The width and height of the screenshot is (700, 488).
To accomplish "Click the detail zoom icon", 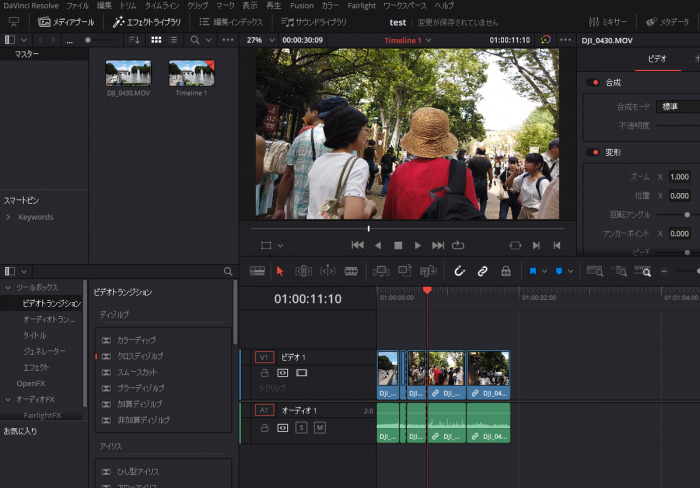I will 619,271.
